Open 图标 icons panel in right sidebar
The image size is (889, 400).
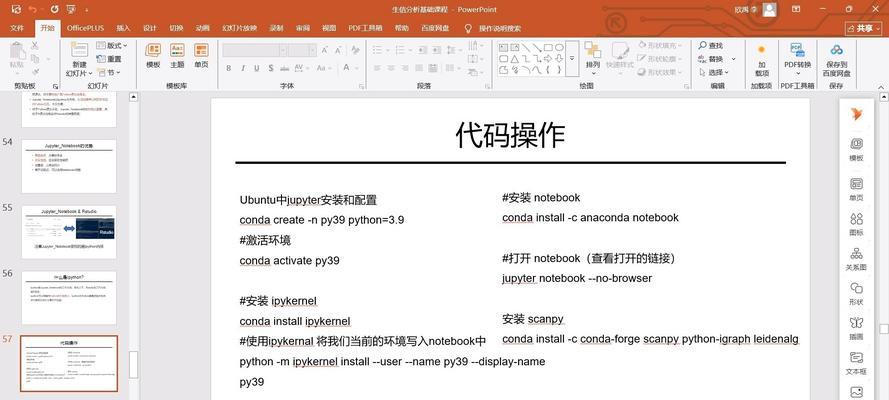click(x=856, y=224)
